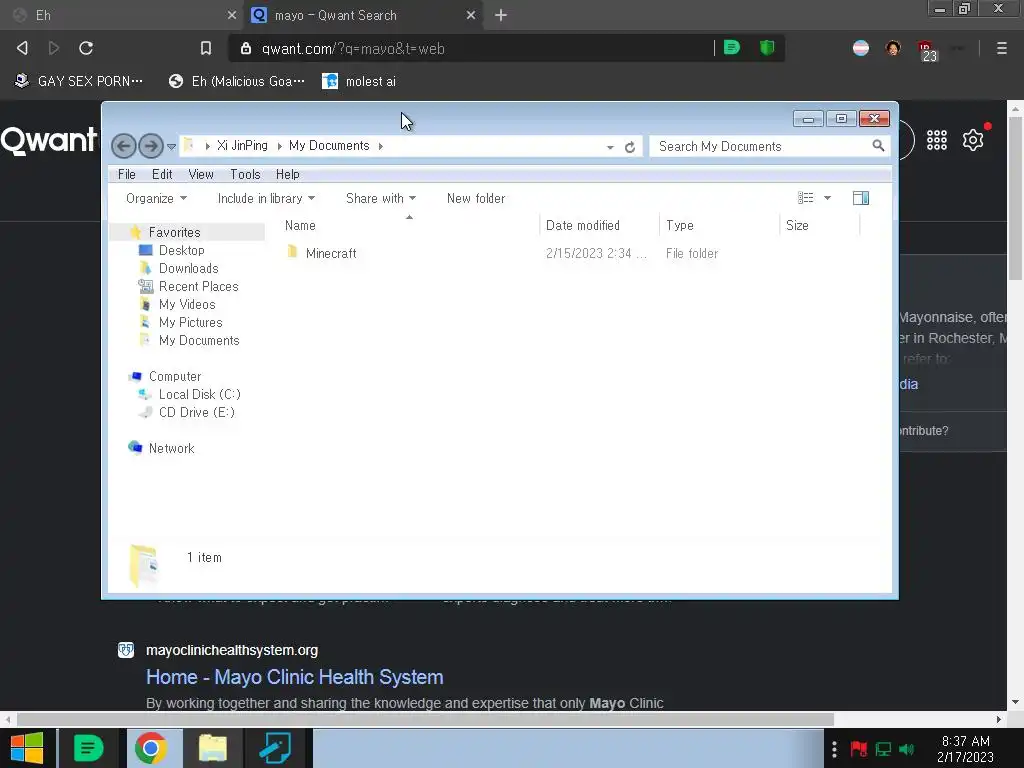
Task: Click Xi JinPing in the breadcrumb path
Action: click(x=242, y=146)
